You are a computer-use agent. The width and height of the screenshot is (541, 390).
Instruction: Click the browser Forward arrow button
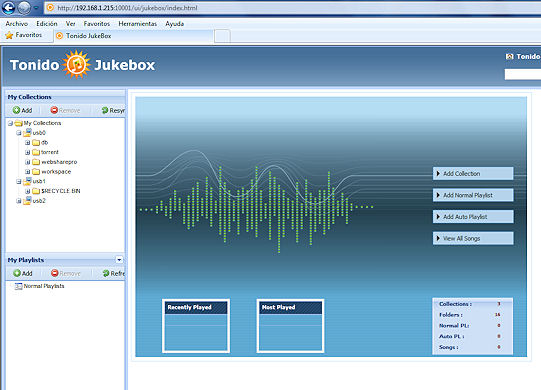24,8
